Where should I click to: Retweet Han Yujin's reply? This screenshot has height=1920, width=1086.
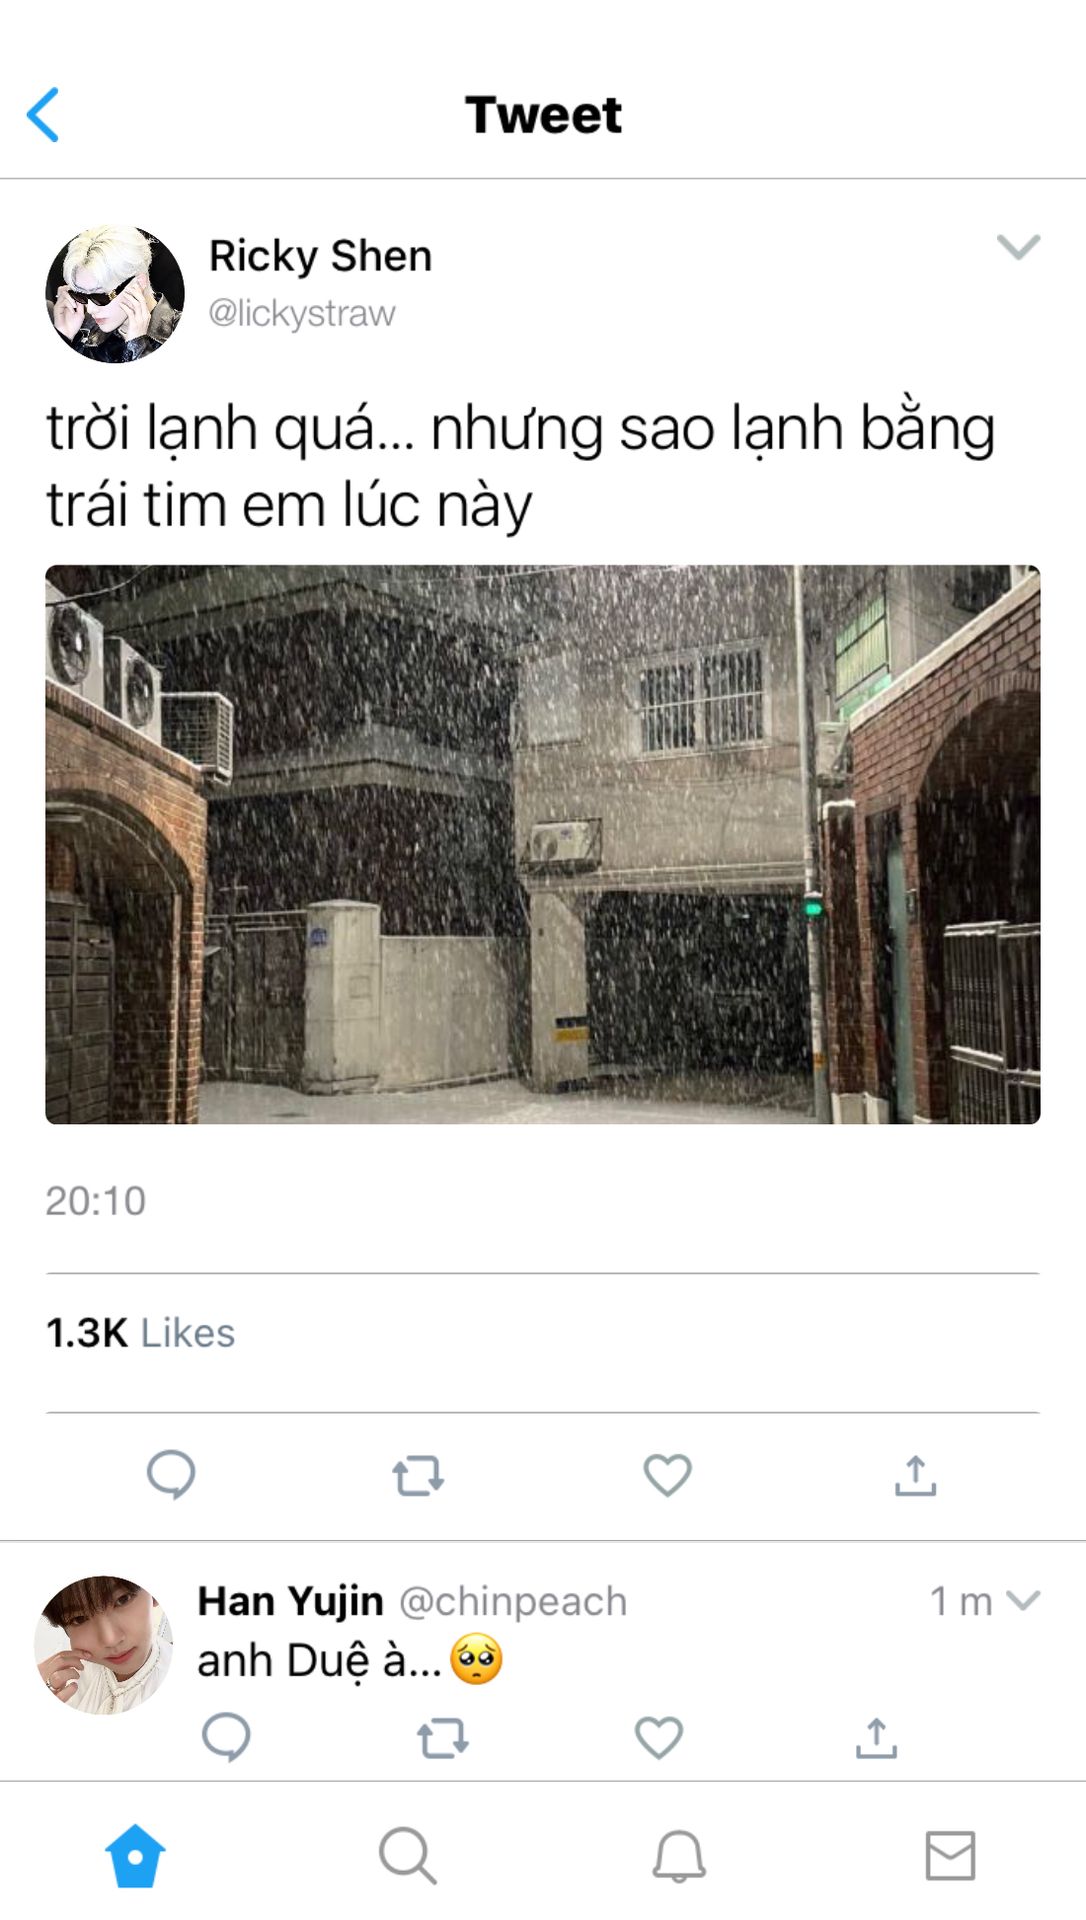pyautogui.click(x=443, y=1738)
